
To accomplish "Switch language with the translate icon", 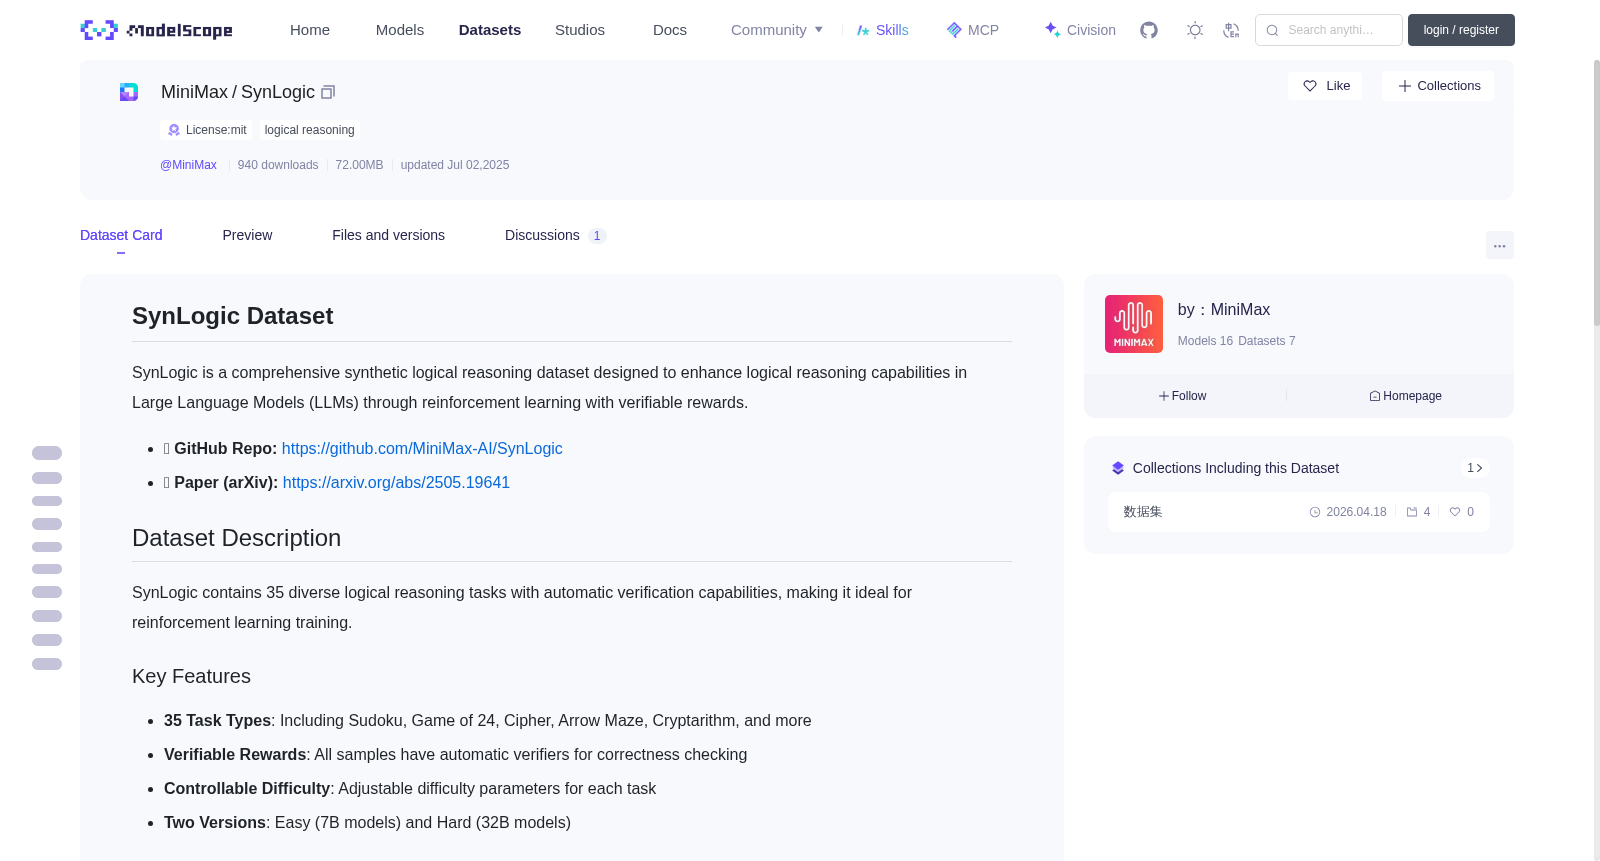I will point(1231,30).
